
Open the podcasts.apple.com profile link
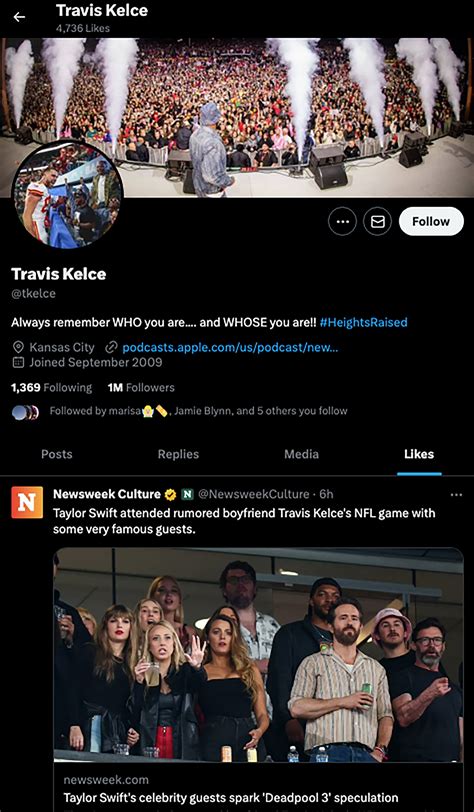[x=230, y=347]
